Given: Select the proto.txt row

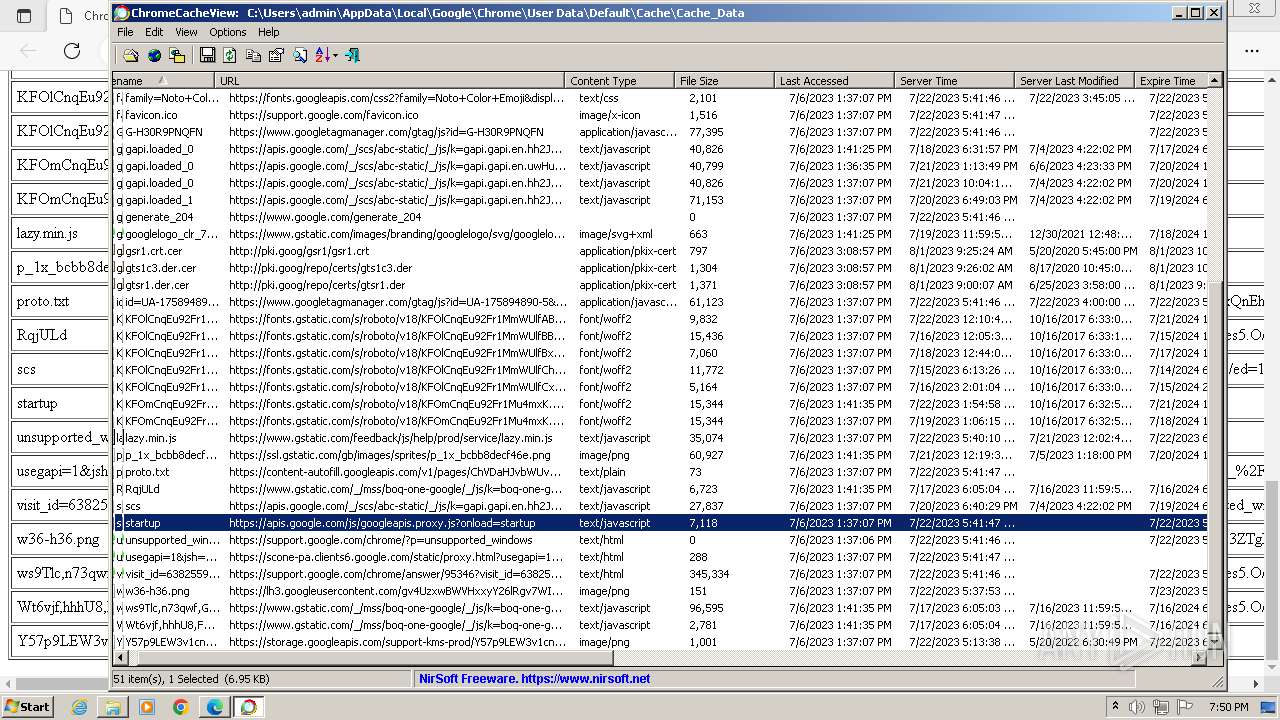Looking at the screenshot, I should 661,472.
